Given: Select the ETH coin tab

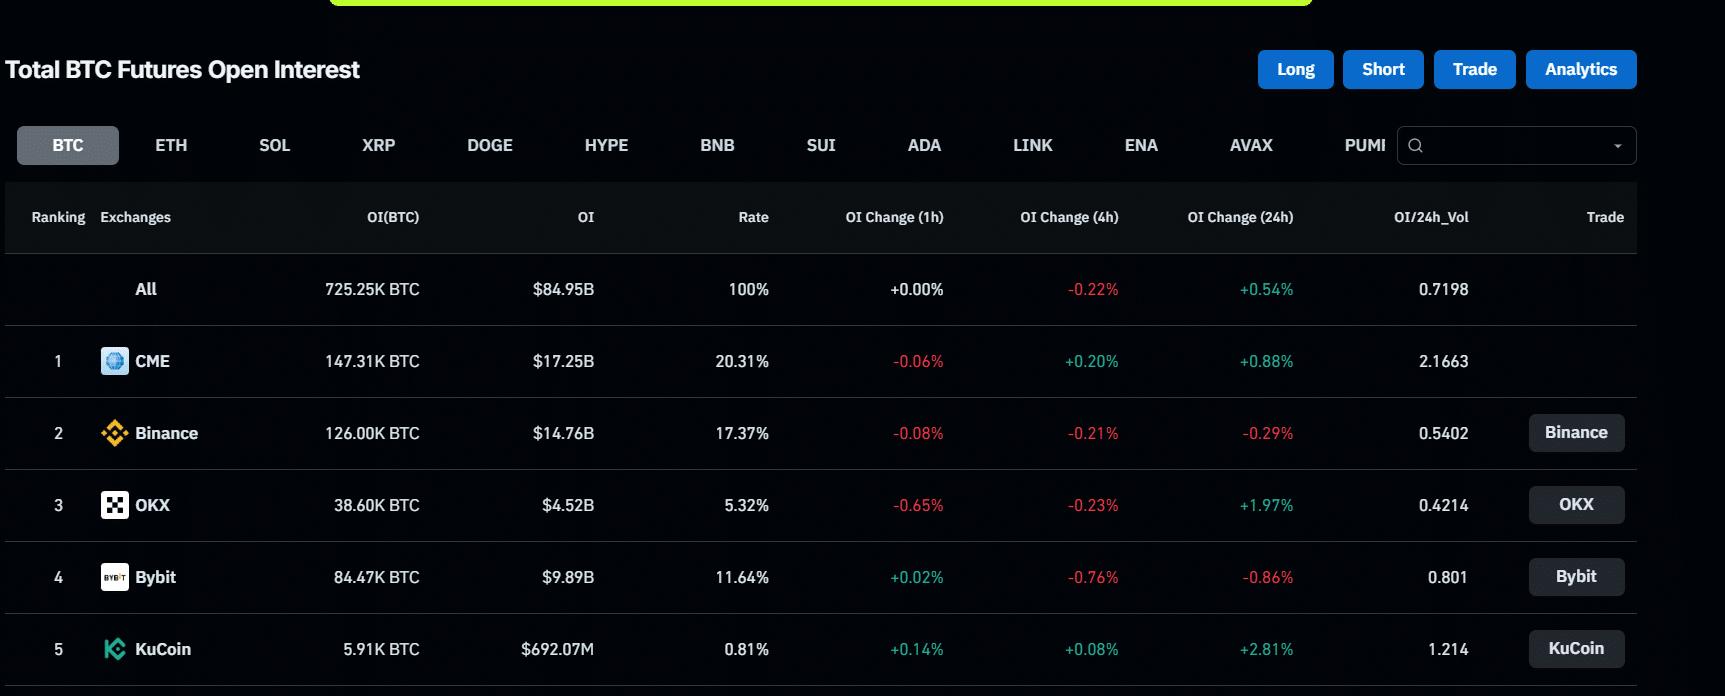Looking at the screenshot, I should [171, 145].
